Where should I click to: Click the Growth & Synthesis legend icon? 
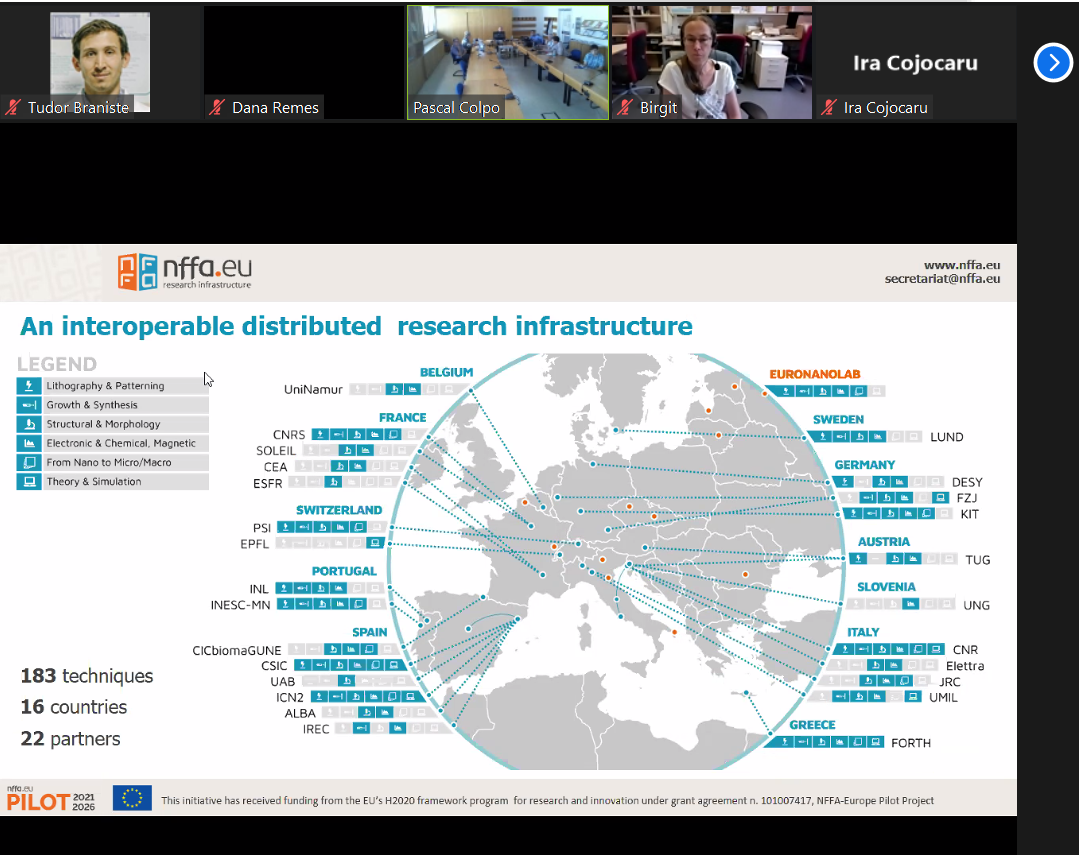(30, 405)
